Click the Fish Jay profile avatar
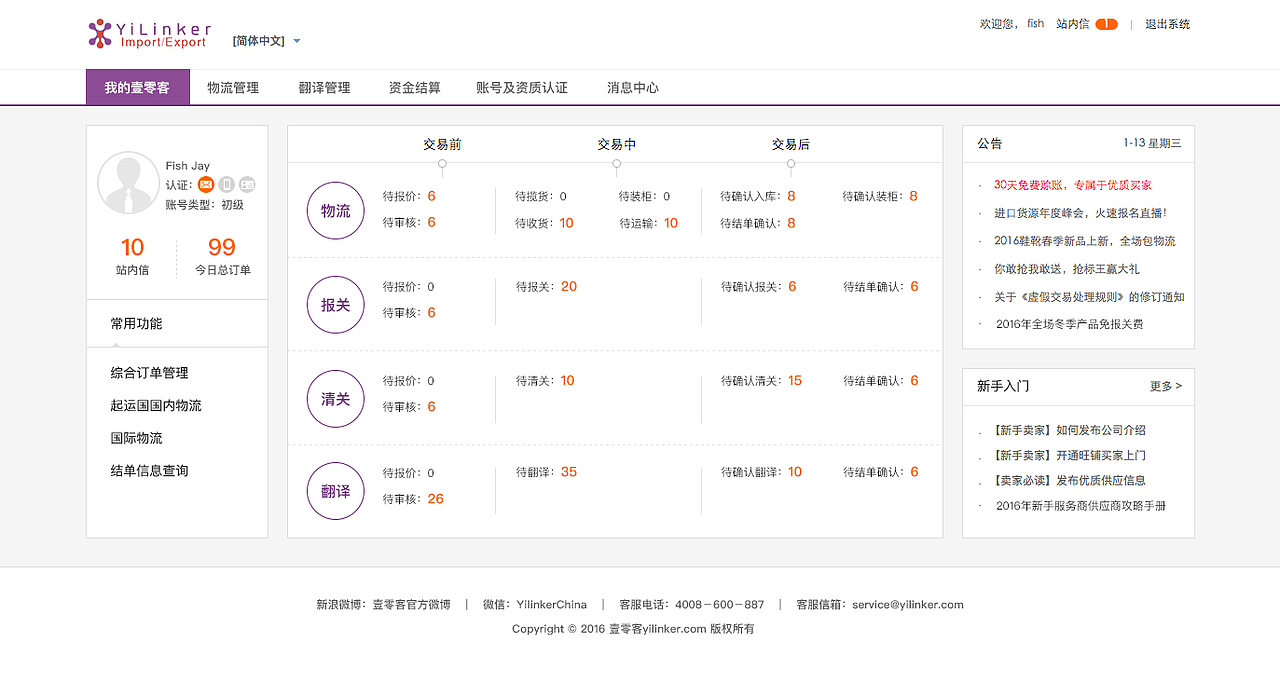This screenshot has height=696, width=1280. click(129, 183)
